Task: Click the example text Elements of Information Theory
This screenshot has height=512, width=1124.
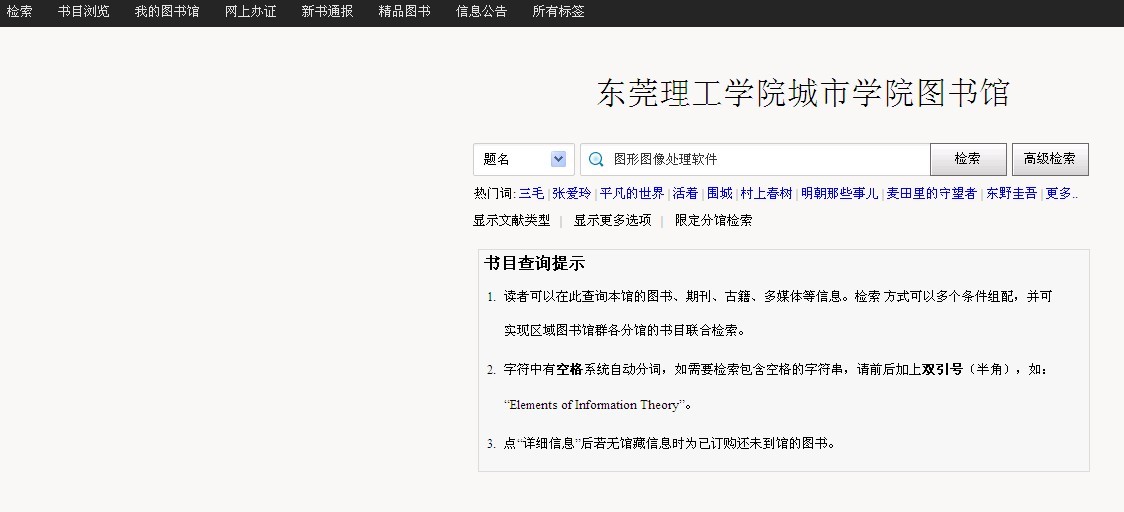Action: pos(594,405)
